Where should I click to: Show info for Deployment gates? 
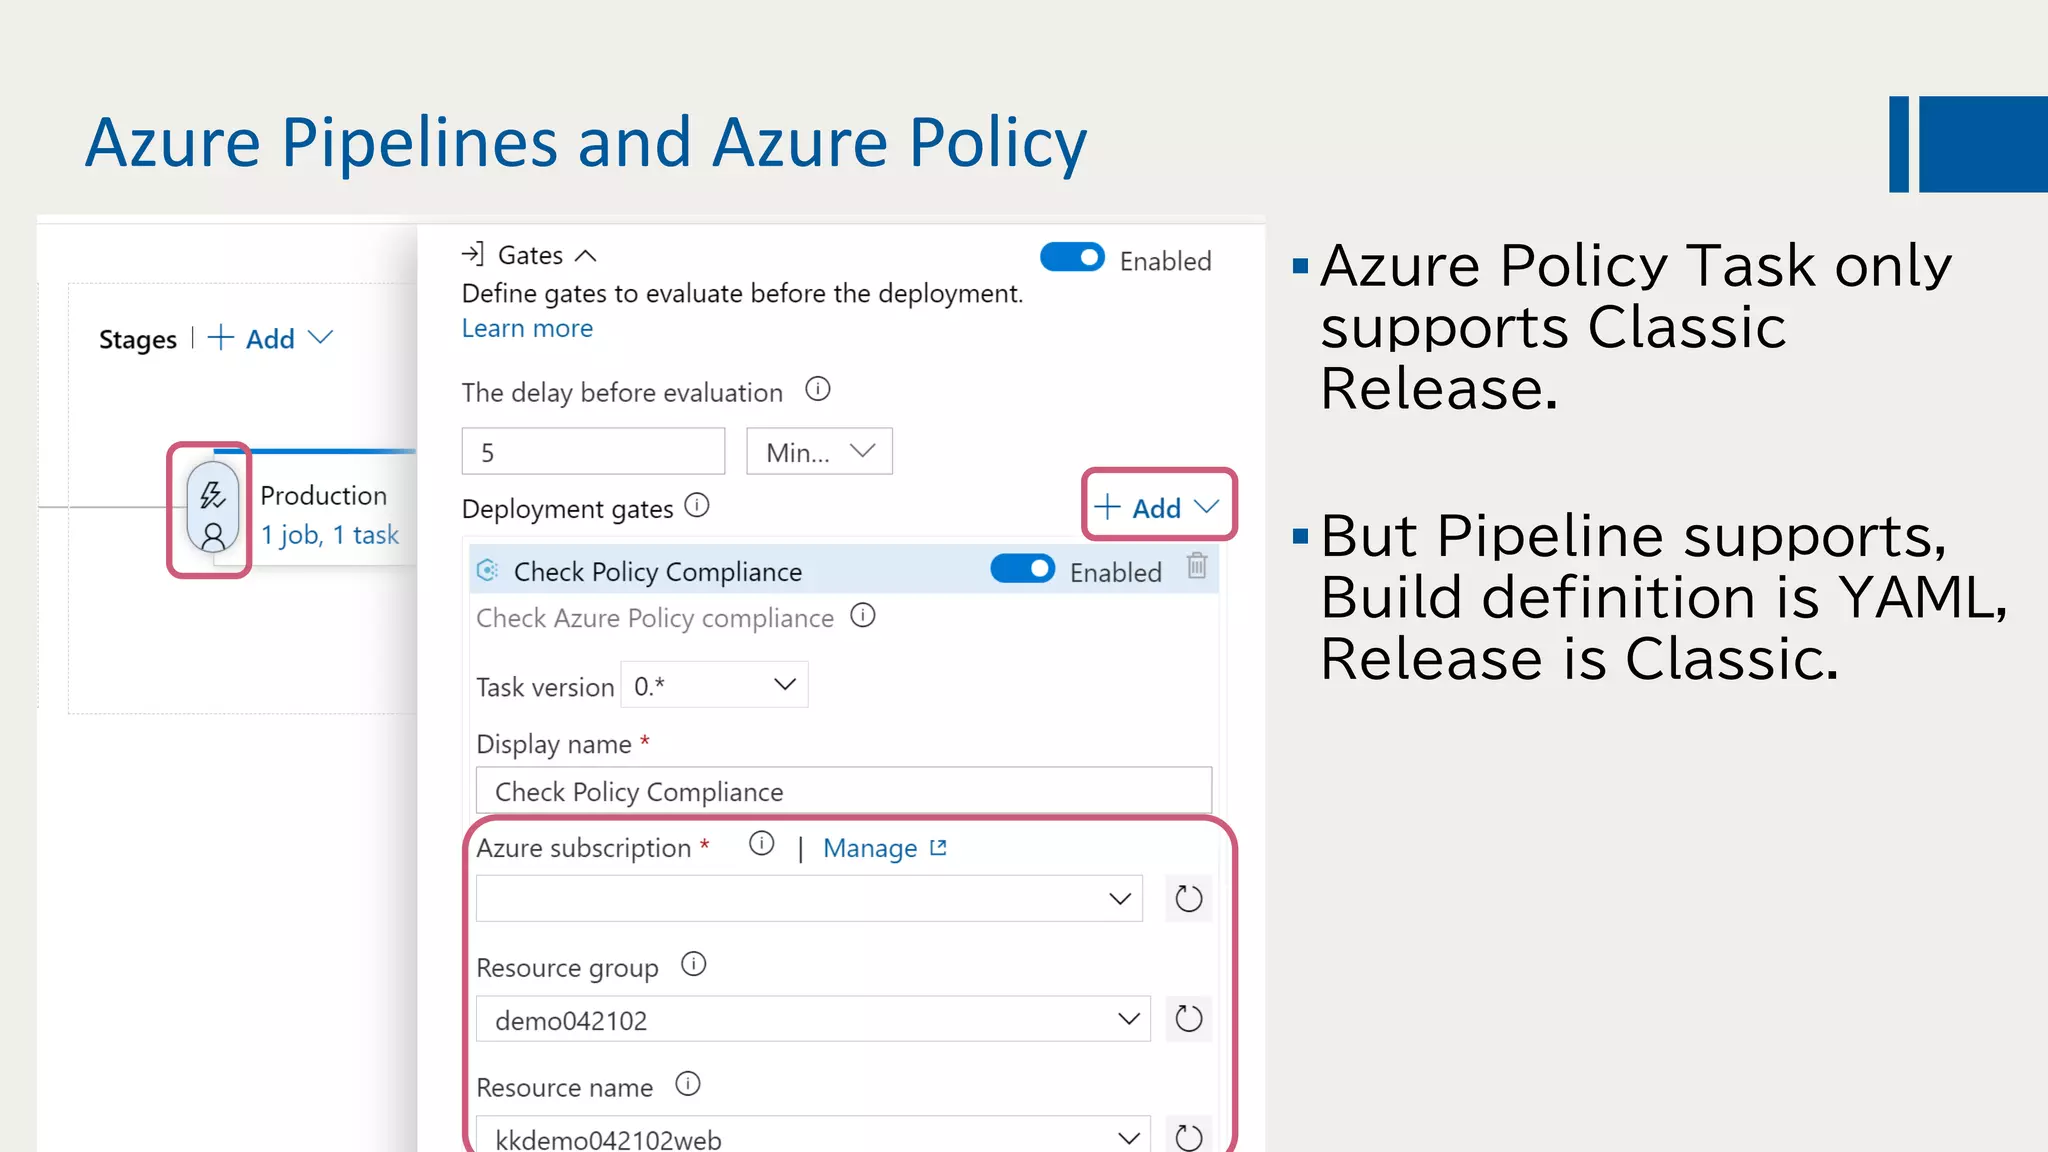click(x=697, y=506)
